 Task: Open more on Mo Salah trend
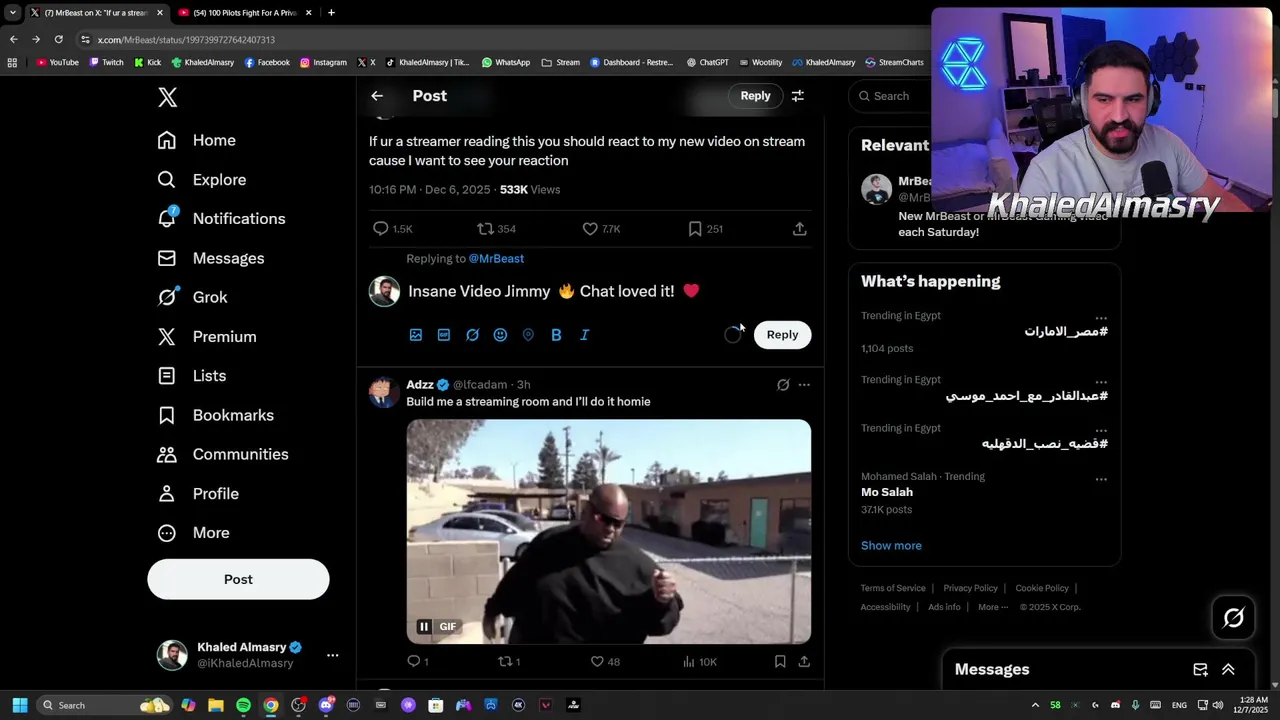coord(1101,478)
